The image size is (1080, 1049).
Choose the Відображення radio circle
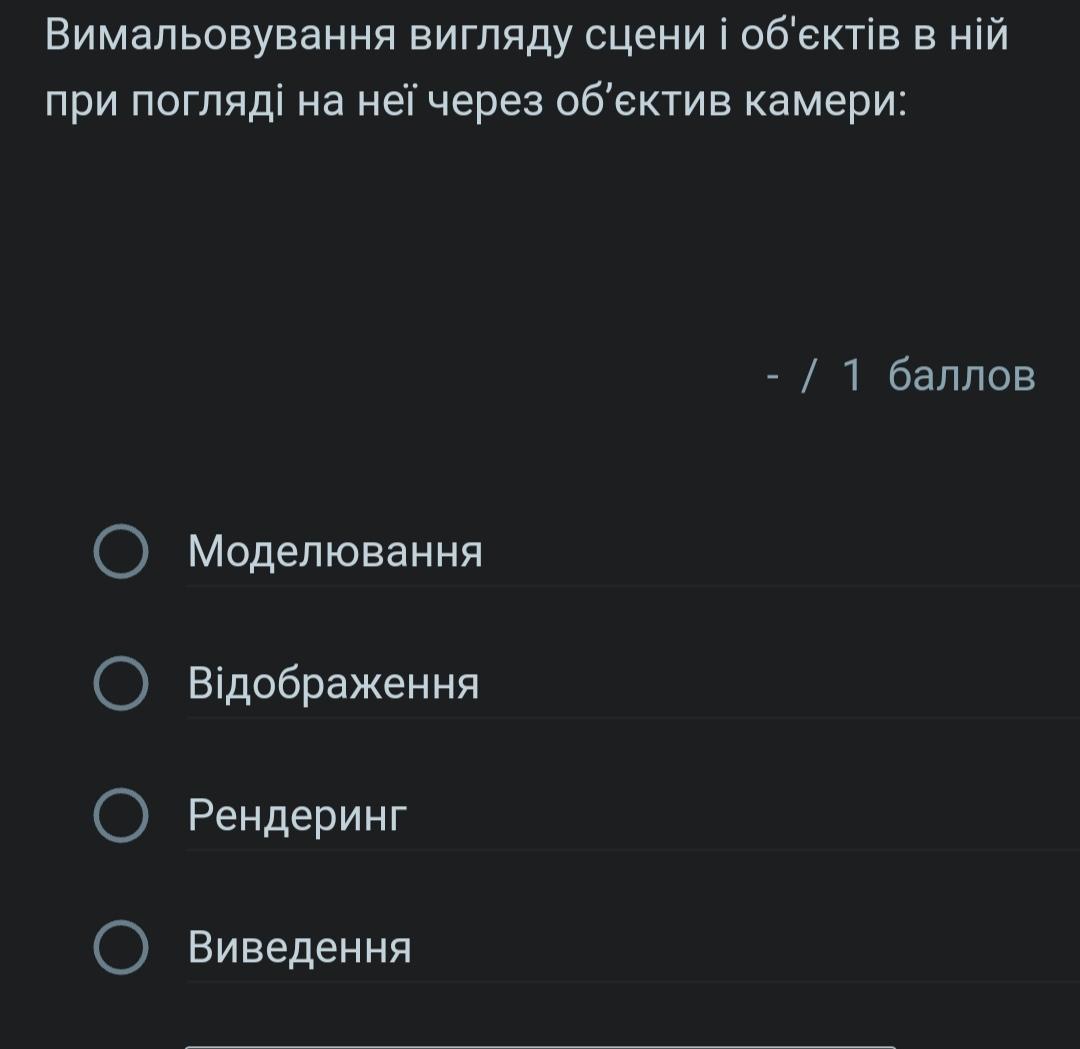(121, 684)
